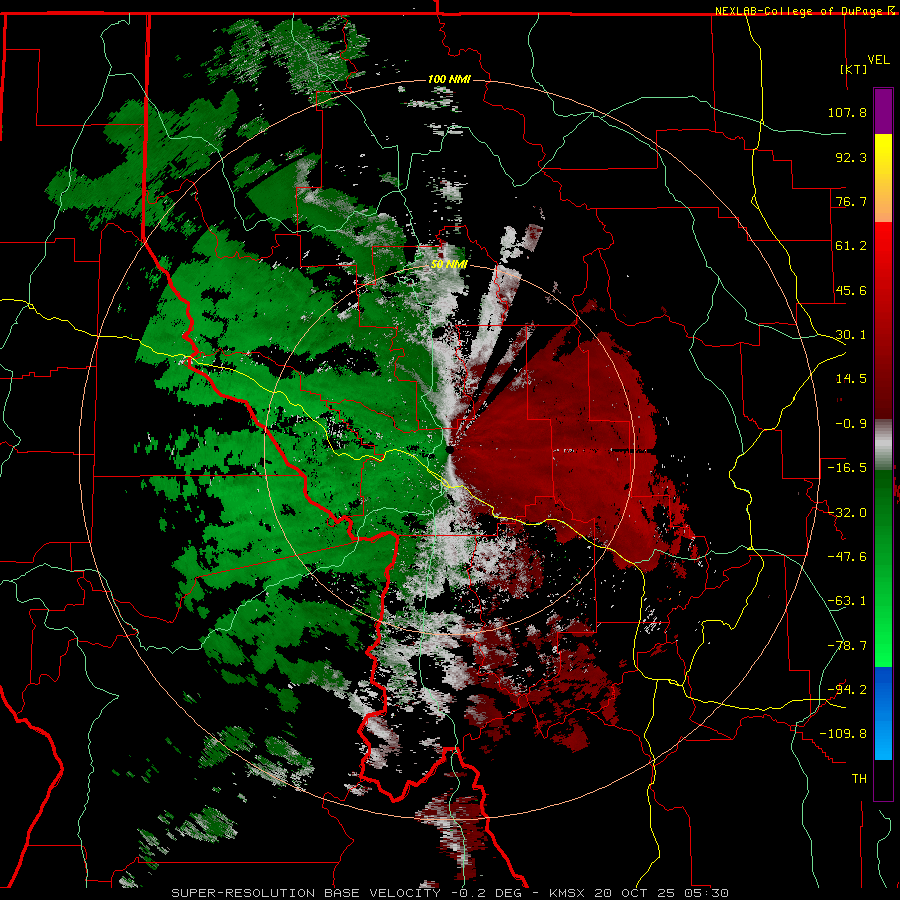Select the 30.1 legend value

click(x=851, y=335)
